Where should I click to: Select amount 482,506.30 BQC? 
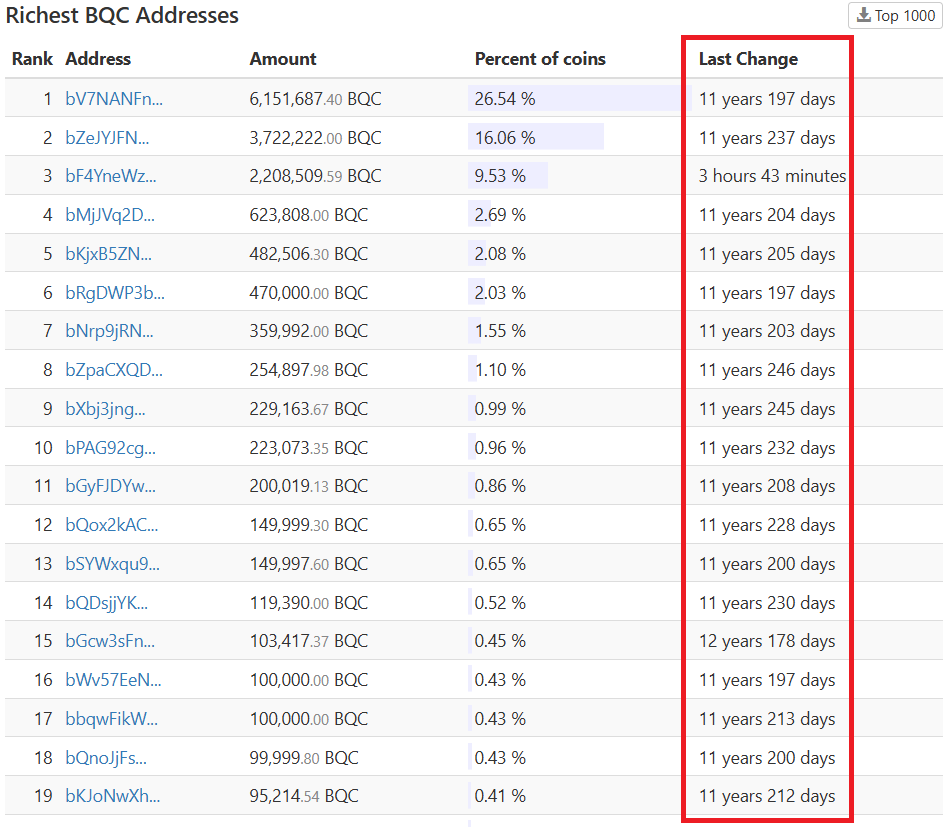click(308, 254)
